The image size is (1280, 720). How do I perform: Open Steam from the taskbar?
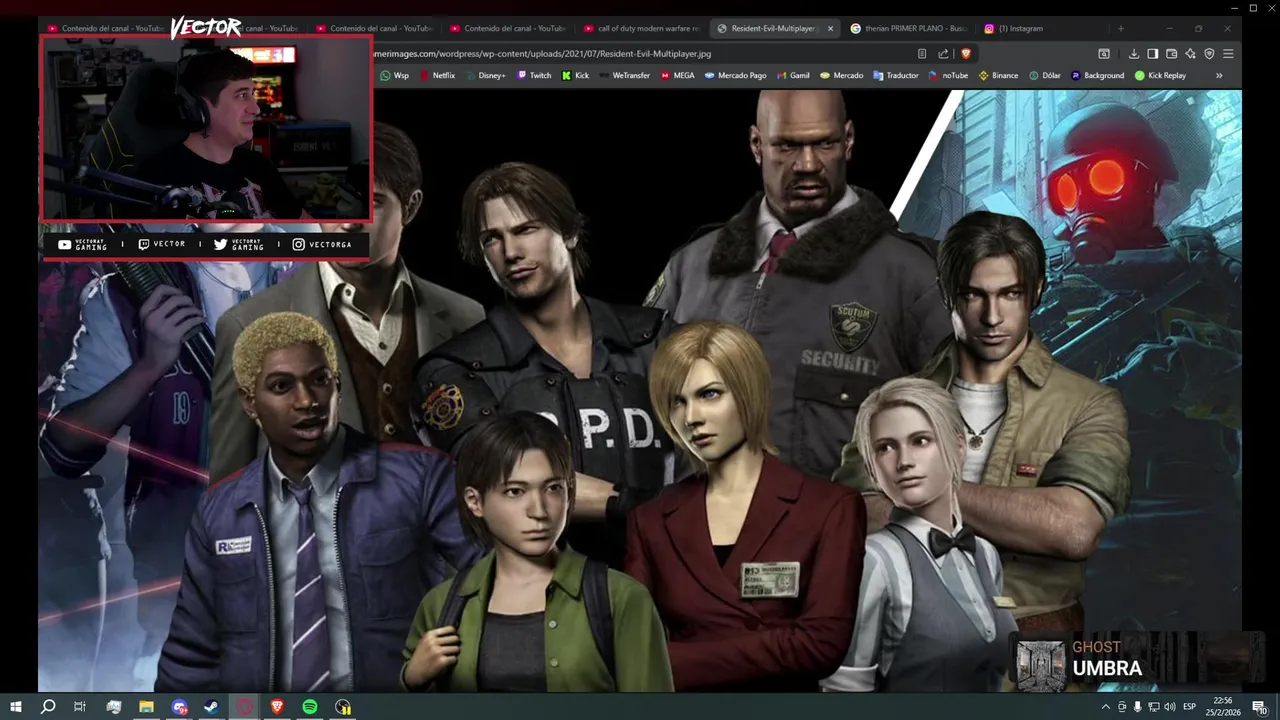pyautogui.click(x=212, y=707)
